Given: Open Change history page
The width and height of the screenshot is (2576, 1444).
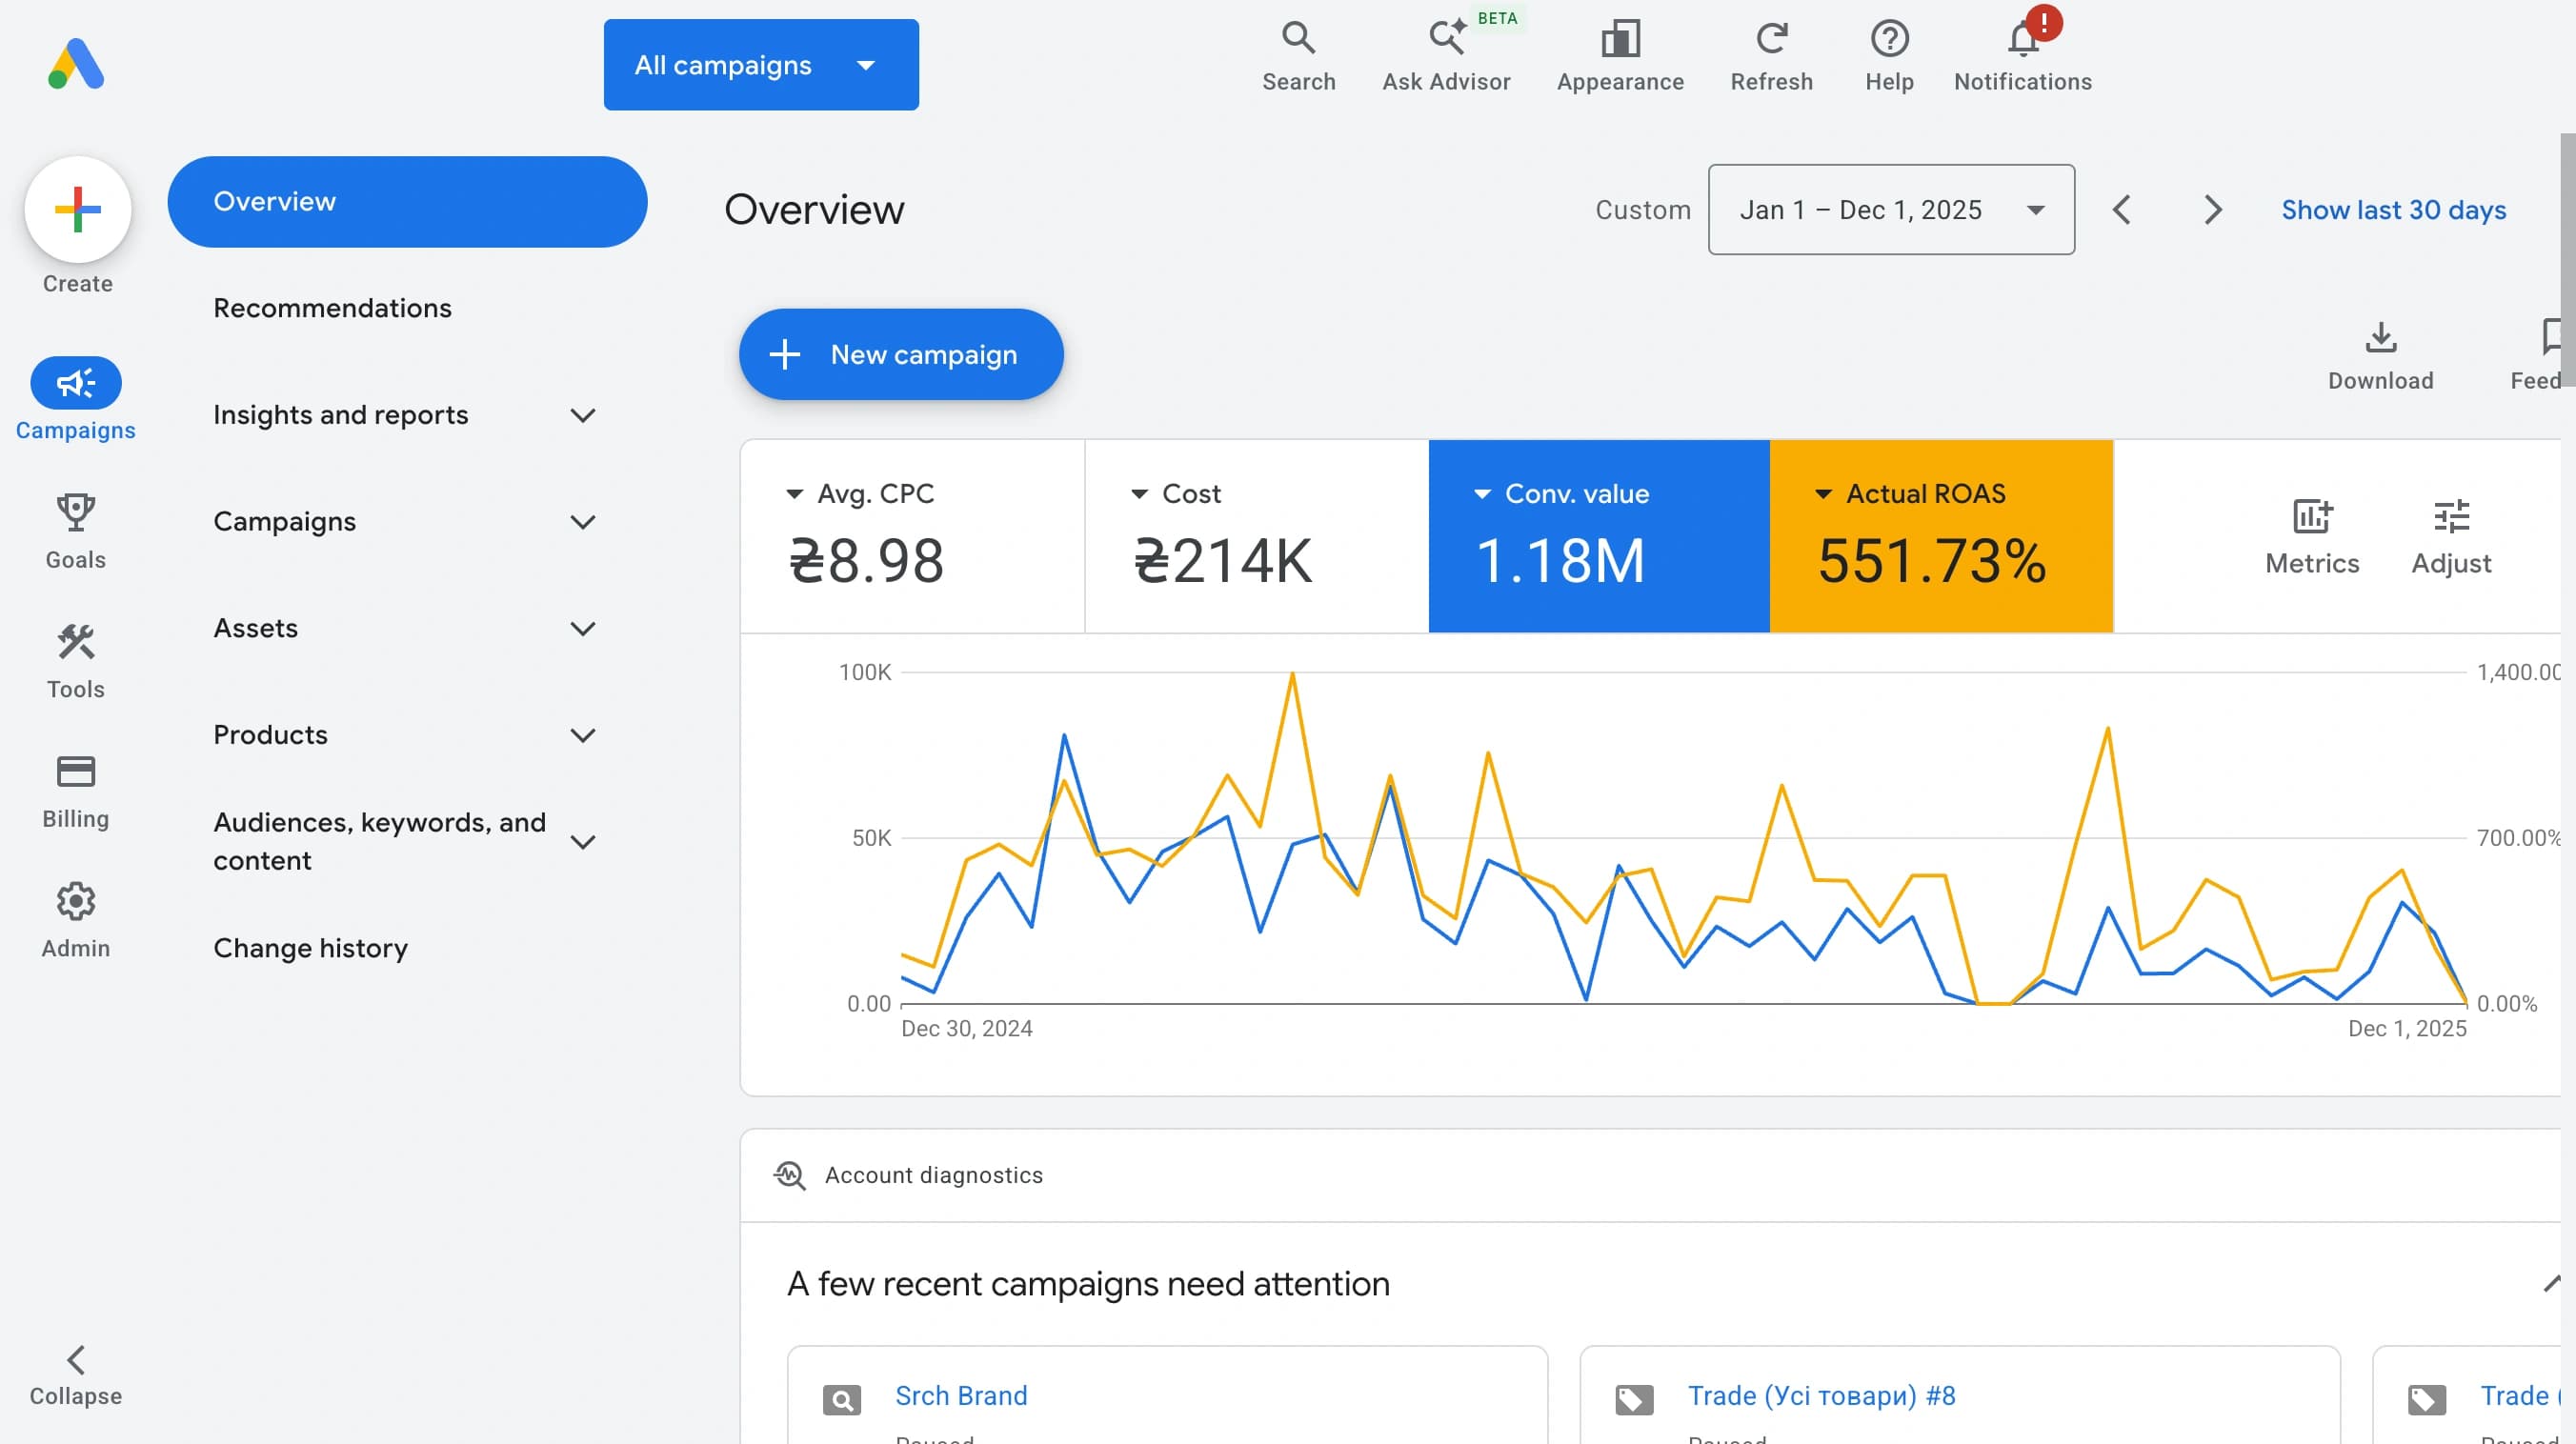Looking at the screenshot, I should click(x=310, y=948).
